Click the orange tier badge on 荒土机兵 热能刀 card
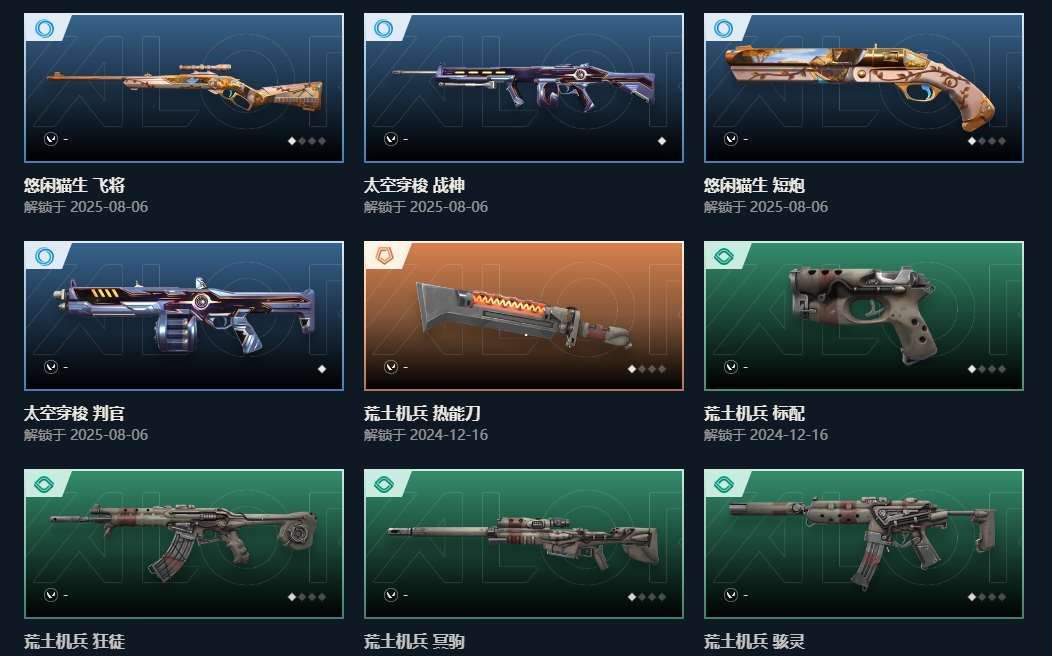This screenshot has height=656, width=1052. pos(384,256)
